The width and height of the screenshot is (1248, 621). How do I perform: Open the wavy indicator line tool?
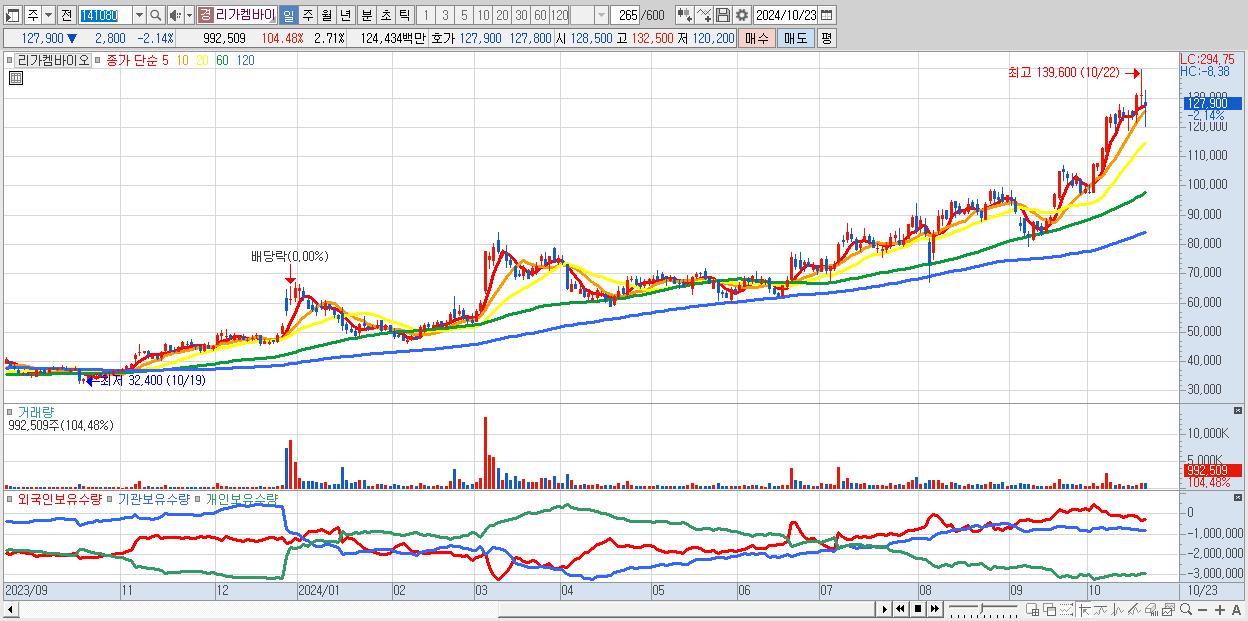click(x=1101, y=610)
